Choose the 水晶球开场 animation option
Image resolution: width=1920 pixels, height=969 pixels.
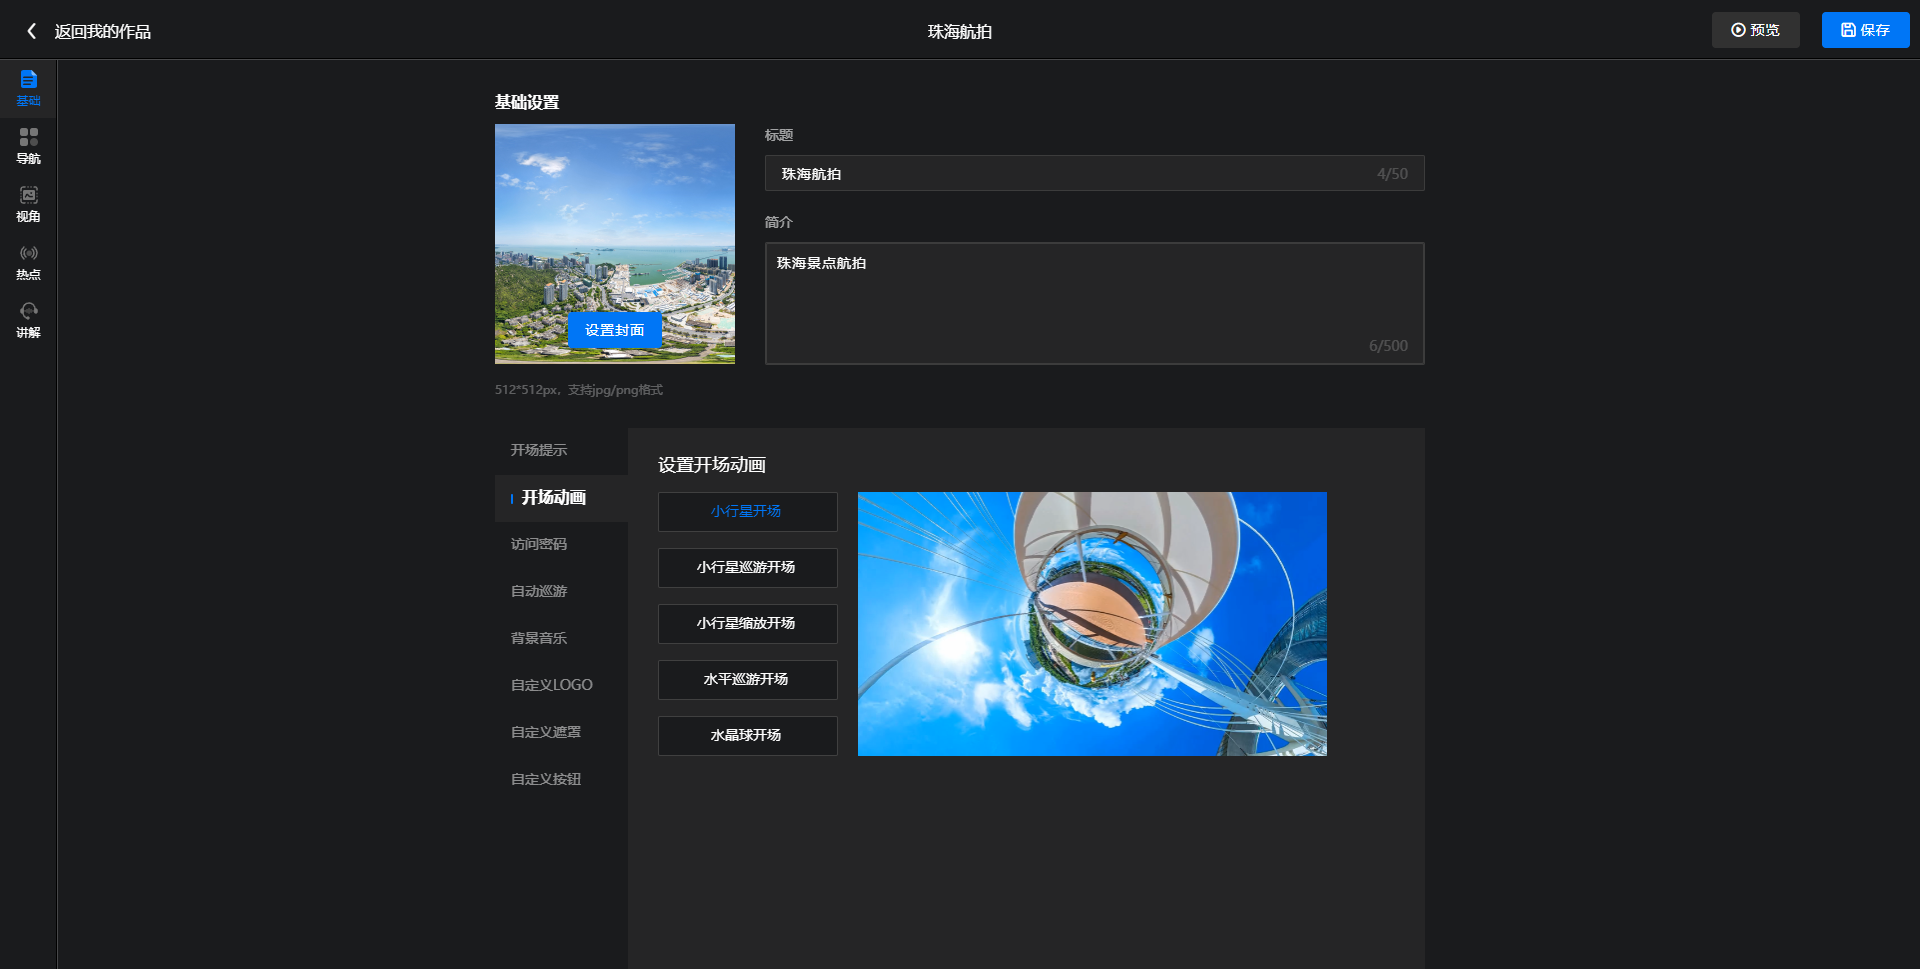tap(747, 735)
